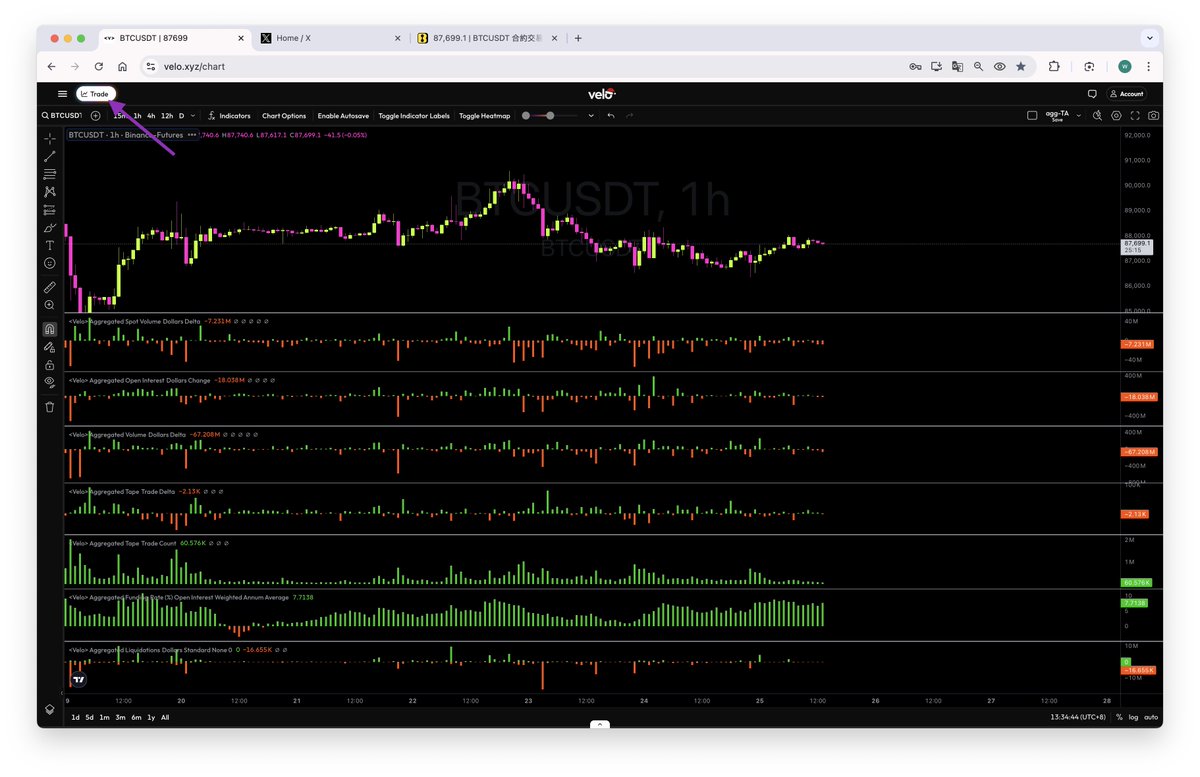1200x777 pixels.
Task: Open the Account menu
Action: [x=1127, y=94]
